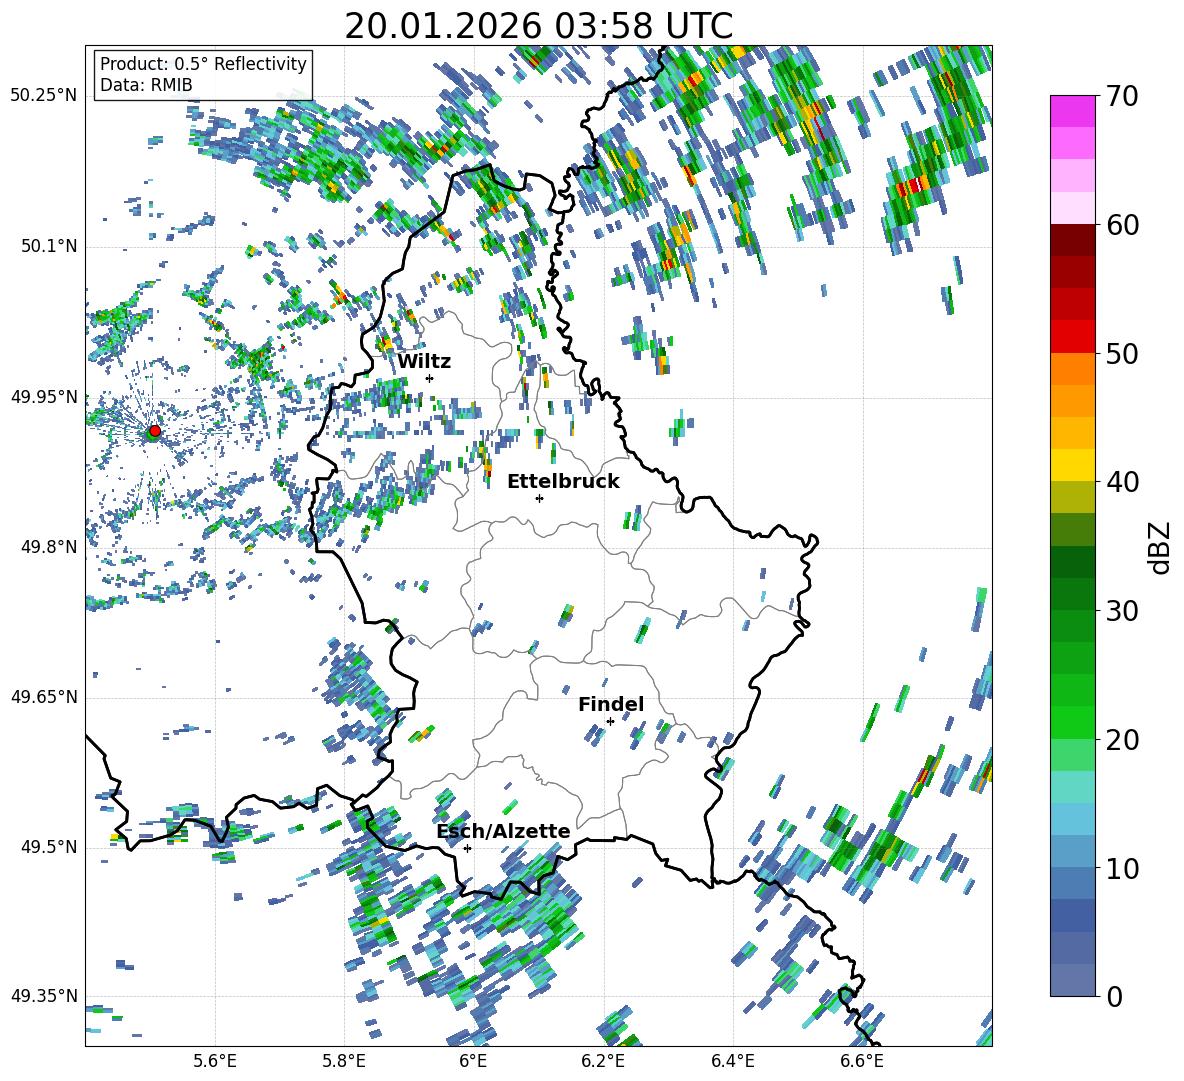Click the 5.8°E longitude label
Screen dimensions: 1184x1081
coord(344,1061)
